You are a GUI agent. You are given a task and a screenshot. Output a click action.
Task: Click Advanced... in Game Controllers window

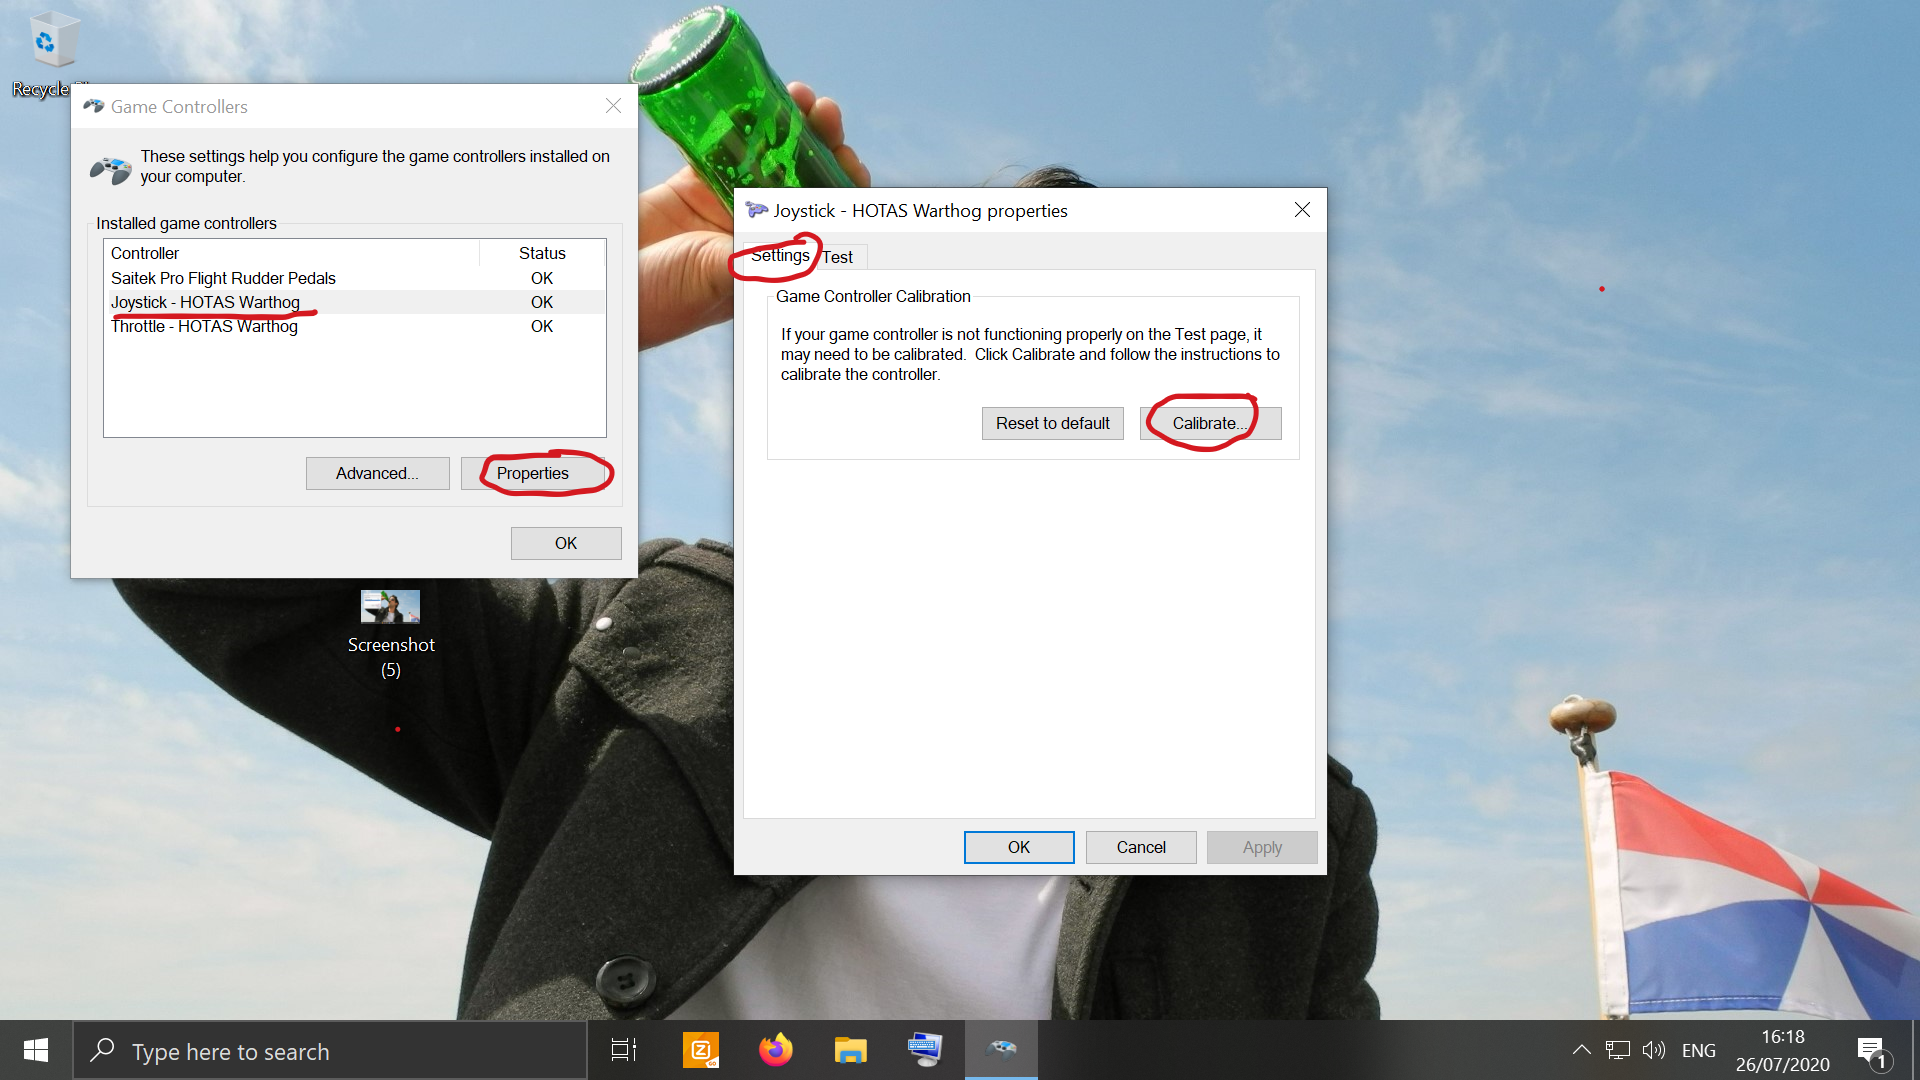tap(377, 473)
